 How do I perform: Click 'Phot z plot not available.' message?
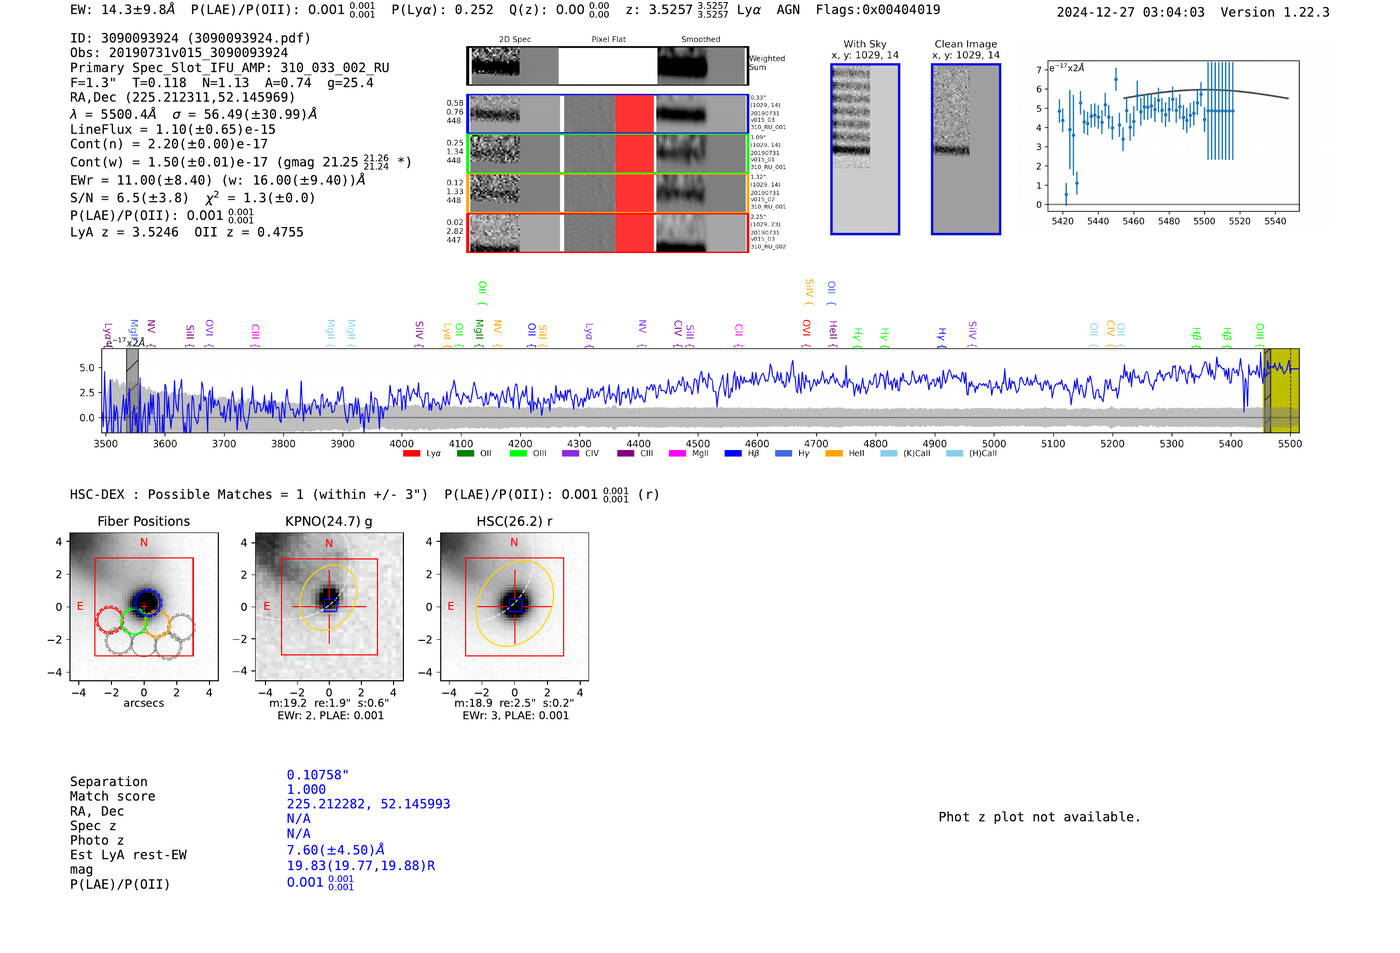click(1039, 817)
